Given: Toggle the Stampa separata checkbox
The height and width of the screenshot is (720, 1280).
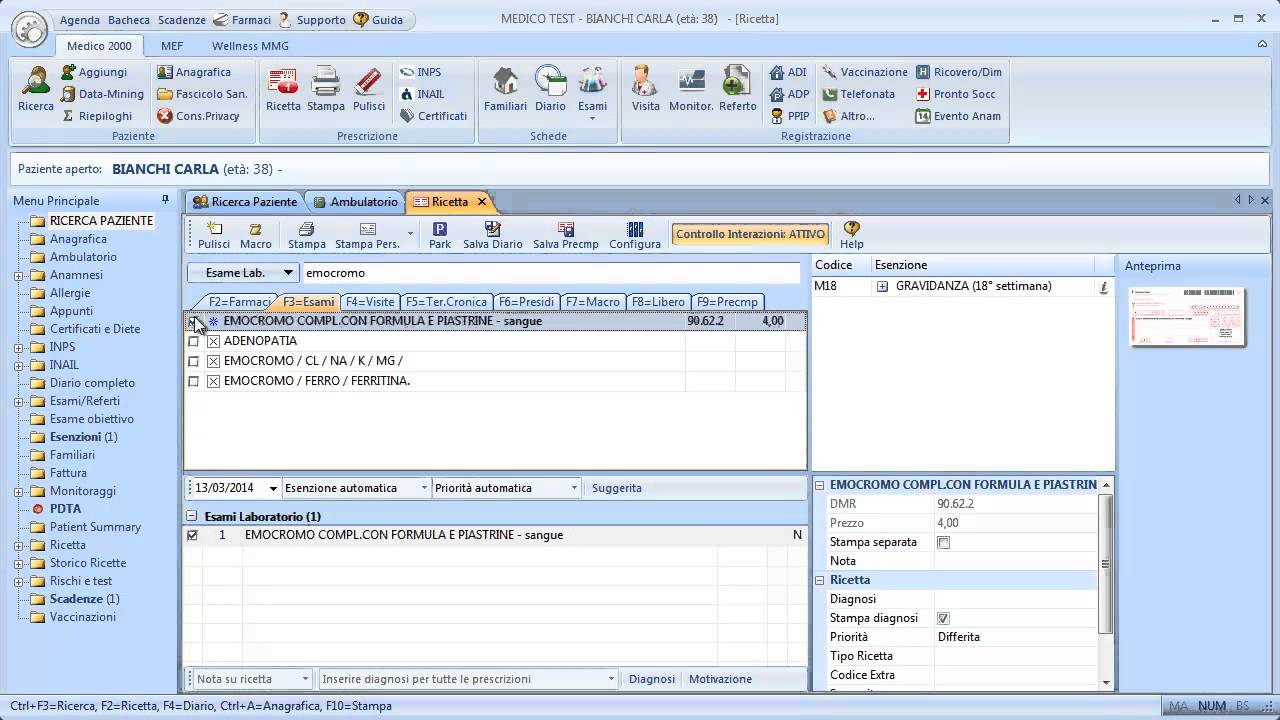Looking at the screenshot, I should tap(943, 542).
